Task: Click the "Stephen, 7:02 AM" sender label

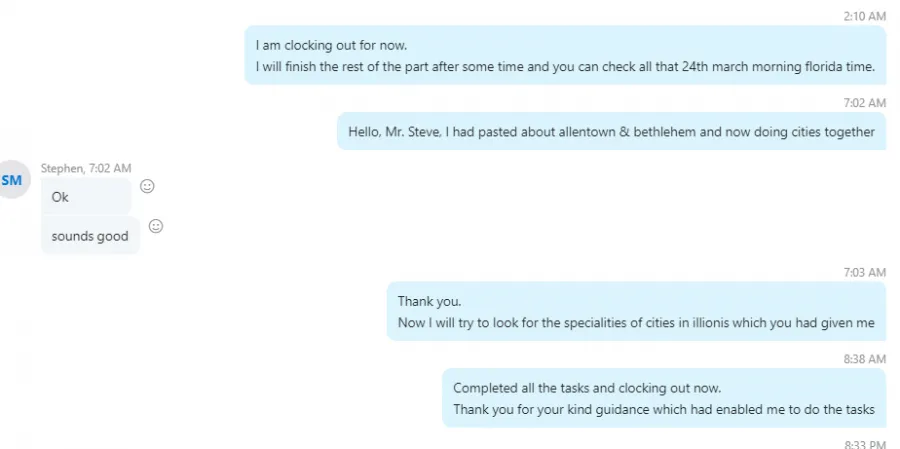Action: (x=86, y=168)
